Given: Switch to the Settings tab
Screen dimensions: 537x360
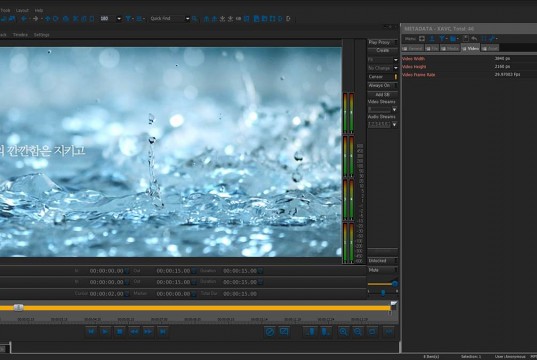Looking at the screenshot, I should click(x=41, y=35).
